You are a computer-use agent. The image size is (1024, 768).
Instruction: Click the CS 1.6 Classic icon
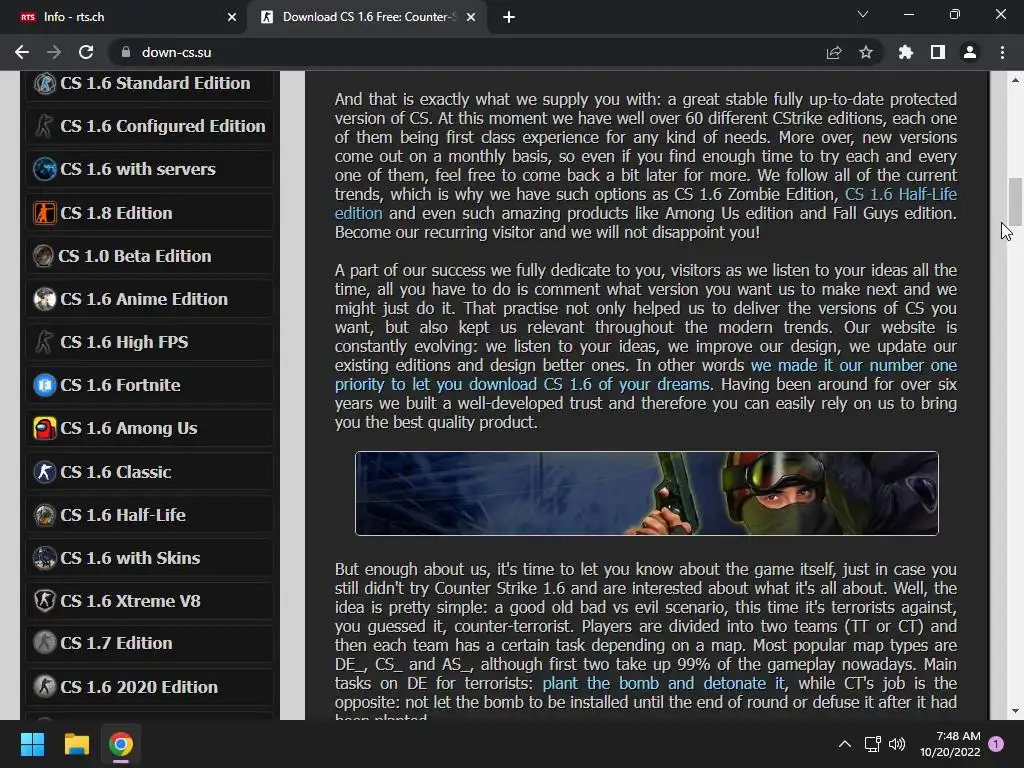pos(44,472)
